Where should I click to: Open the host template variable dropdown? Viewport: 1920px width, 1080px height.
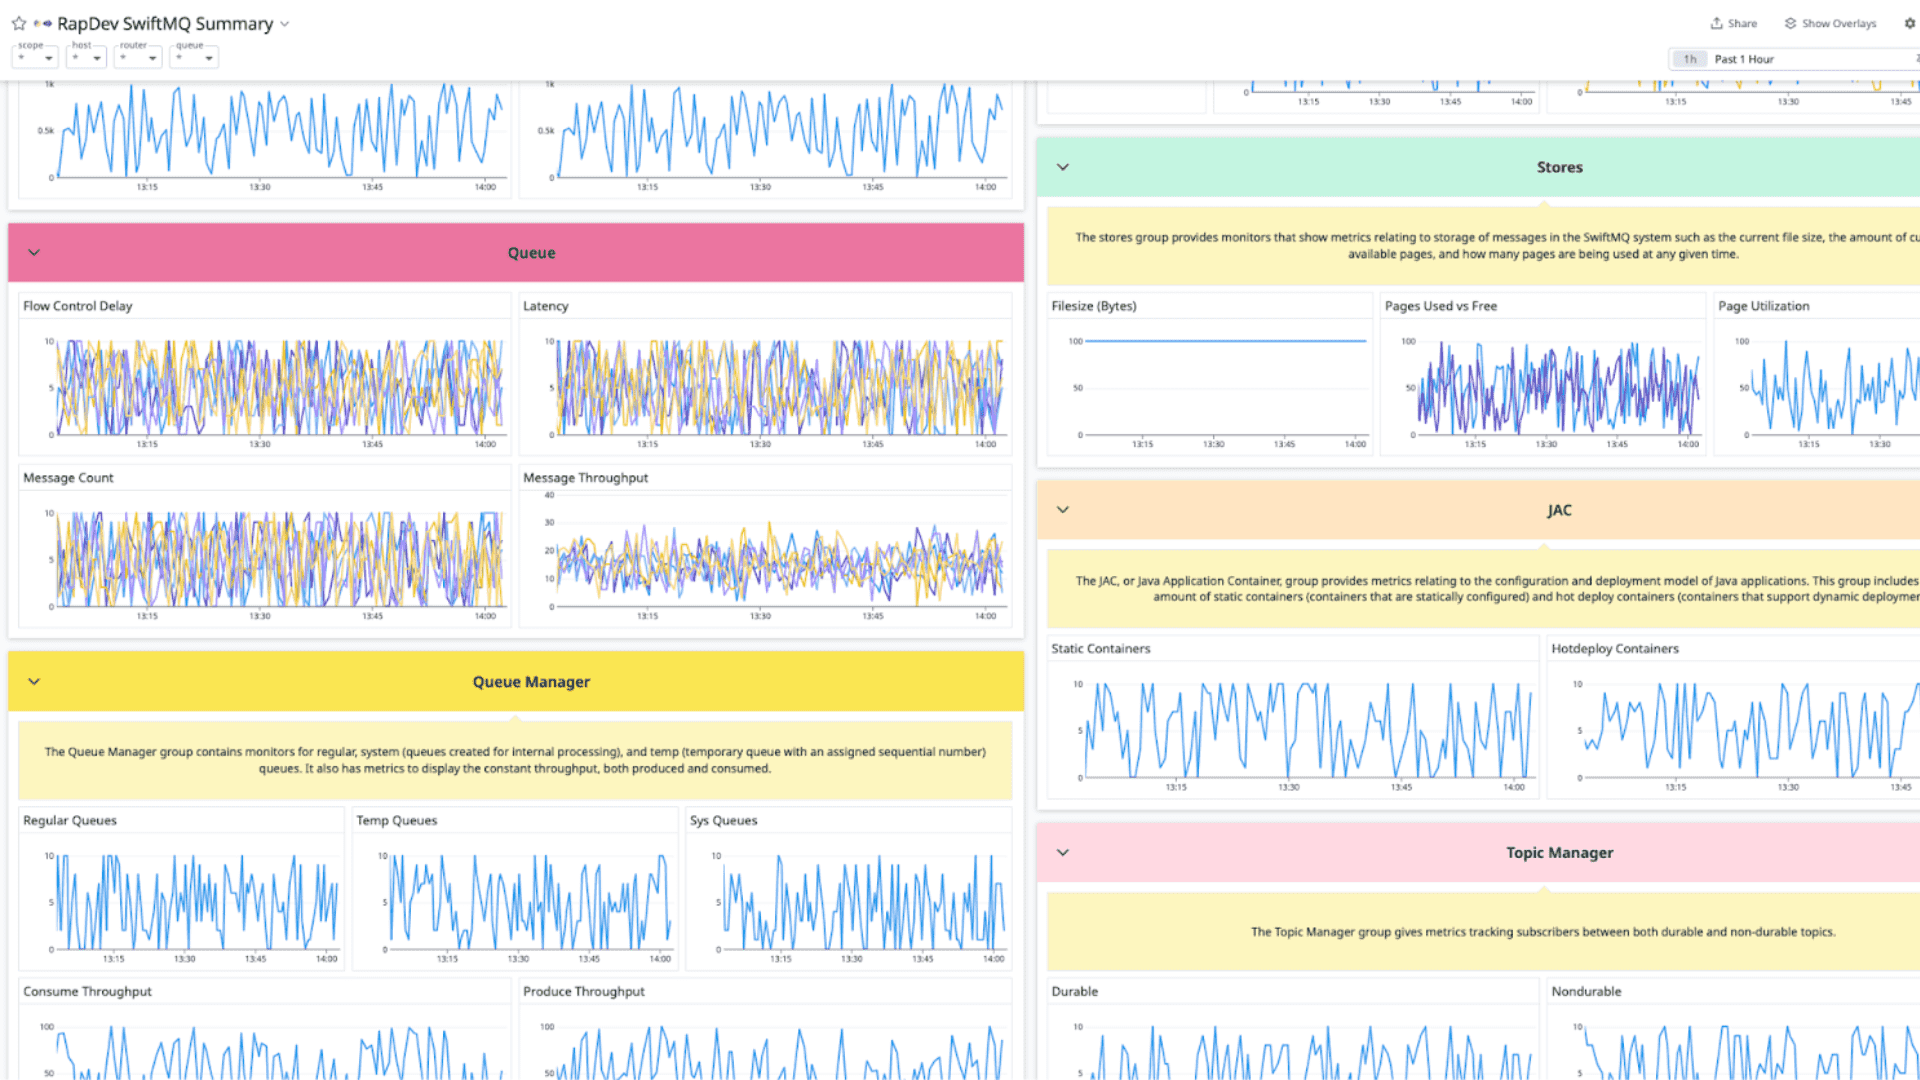point(86,58)
